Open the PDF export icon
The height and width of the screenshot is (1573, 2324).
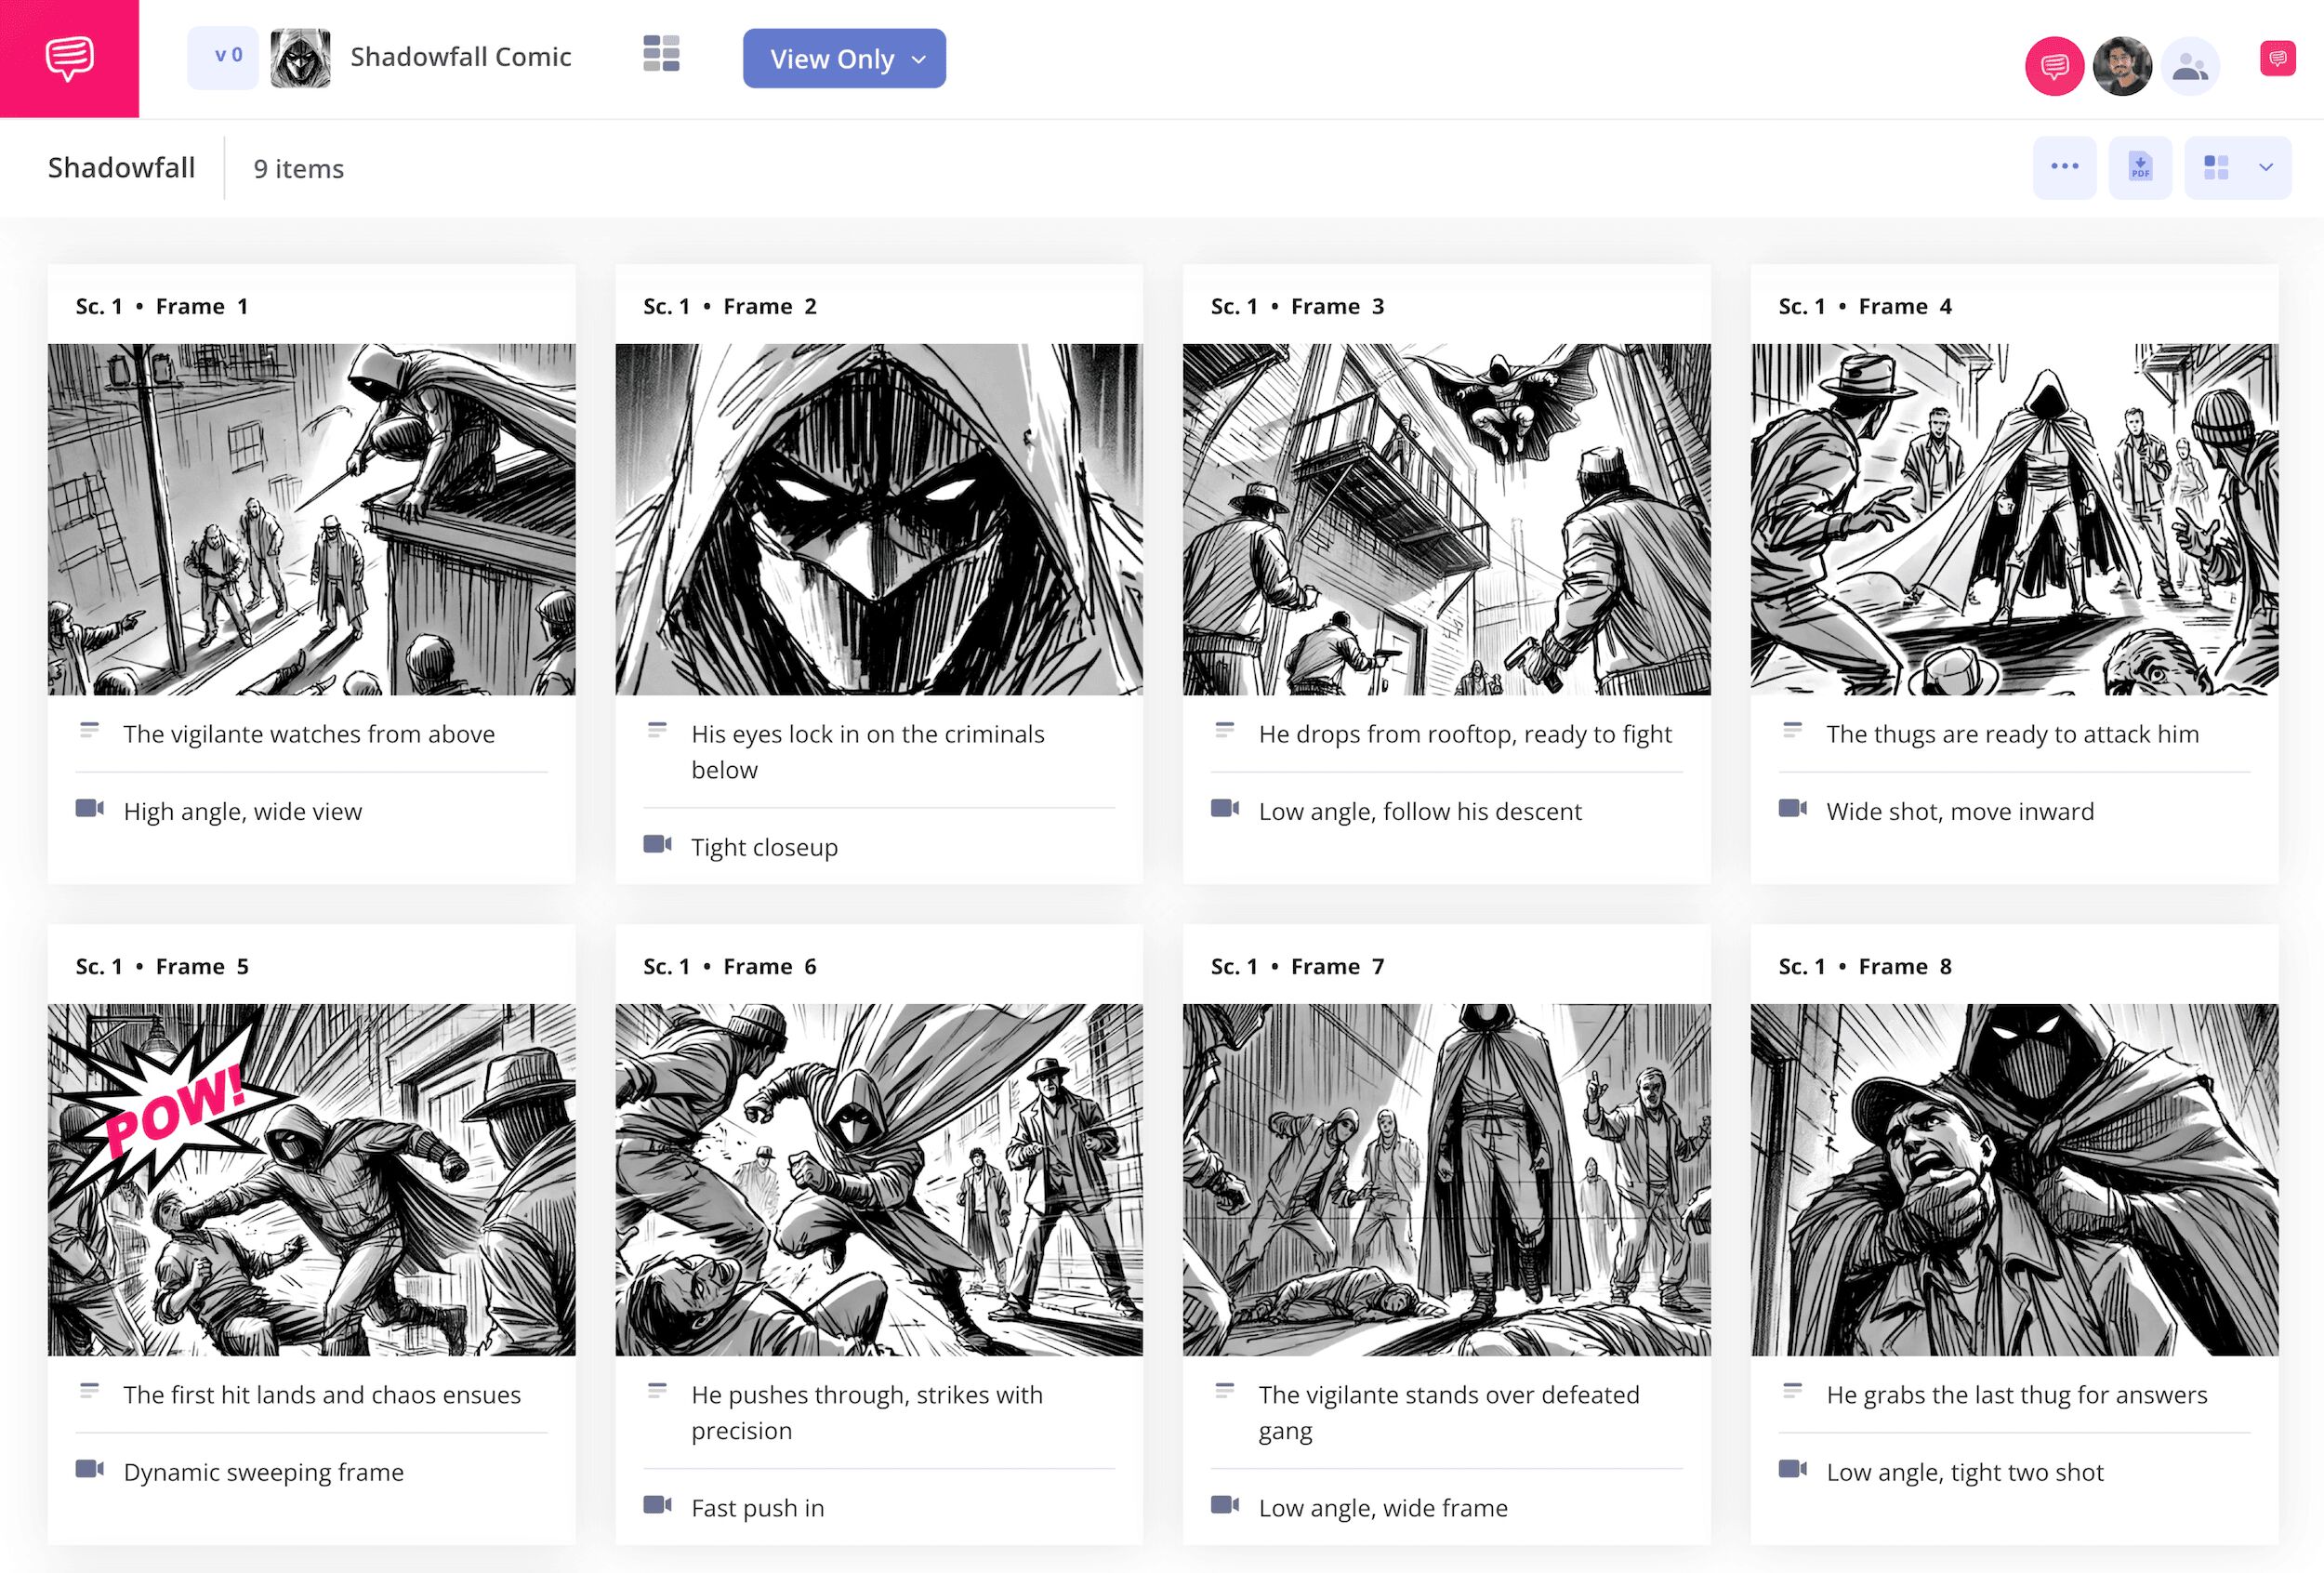[x=2140, y=167]
